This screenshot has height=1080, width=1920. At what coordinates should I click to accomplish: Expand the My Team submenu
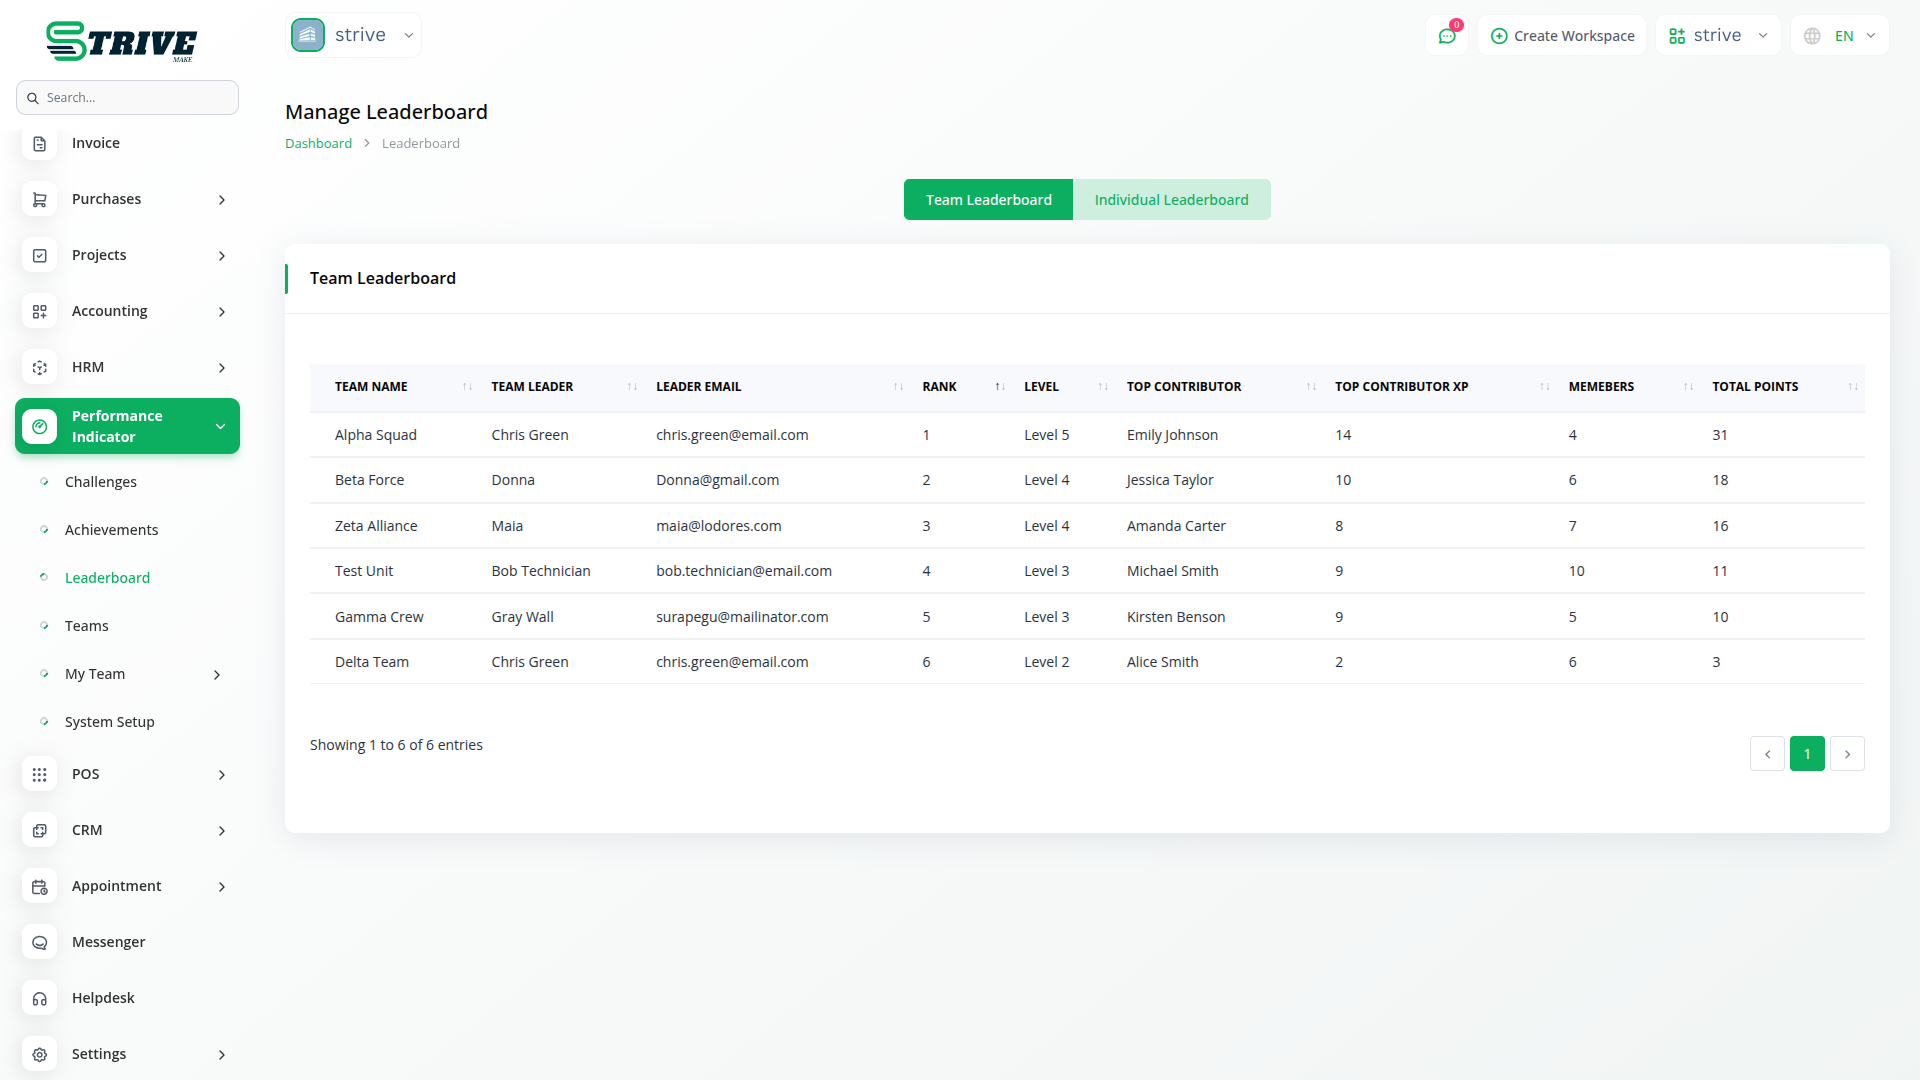pos(217,675)
